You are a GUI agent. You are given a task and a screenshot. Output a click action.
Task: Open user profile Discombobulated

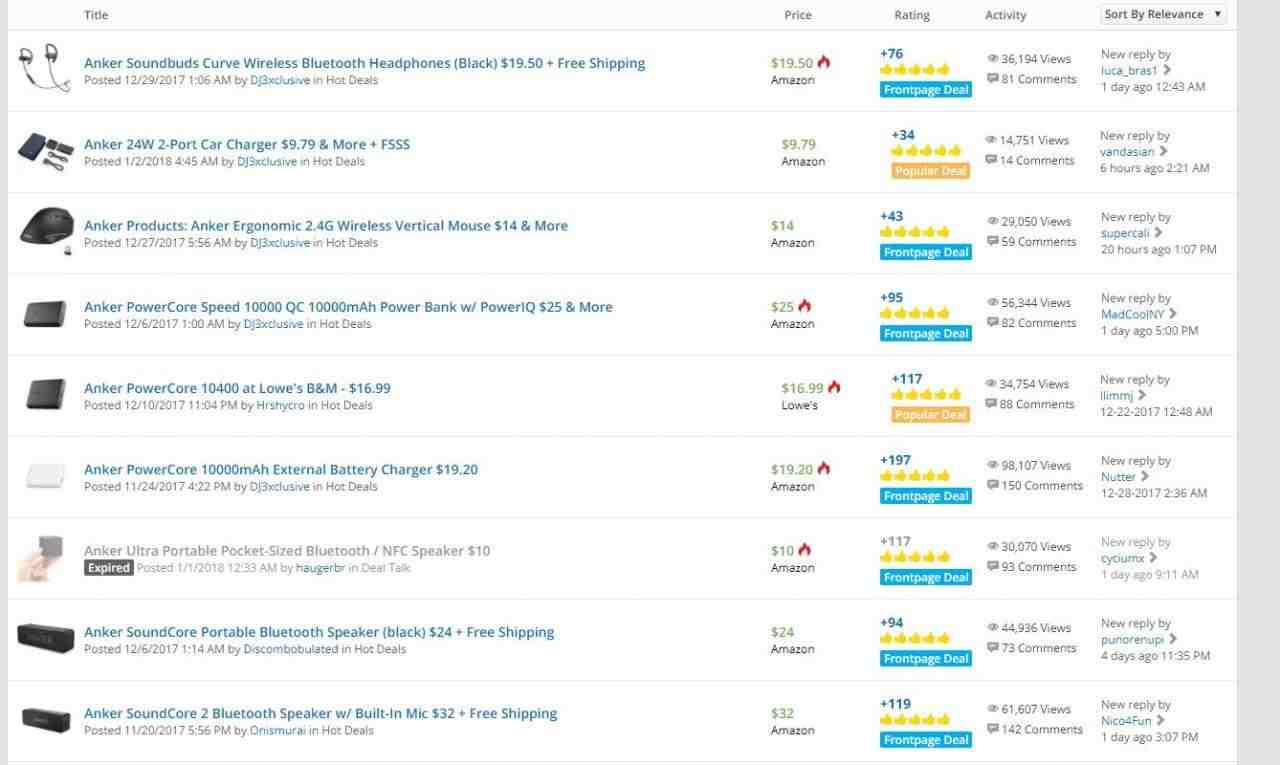click(x=291, y=649)
